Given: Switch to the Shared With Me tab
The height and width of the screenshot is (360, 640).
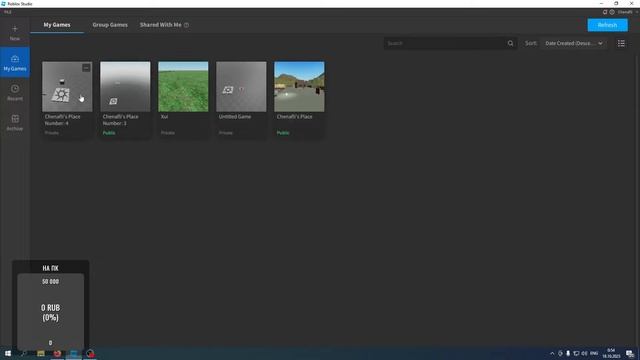Looking at the screenshot, I should point(160,25).
